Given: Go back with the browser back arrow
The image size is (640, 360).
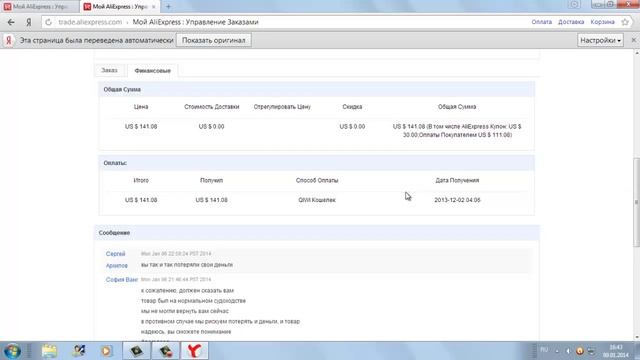Looking at the screenshot, I should coord(11,22).
